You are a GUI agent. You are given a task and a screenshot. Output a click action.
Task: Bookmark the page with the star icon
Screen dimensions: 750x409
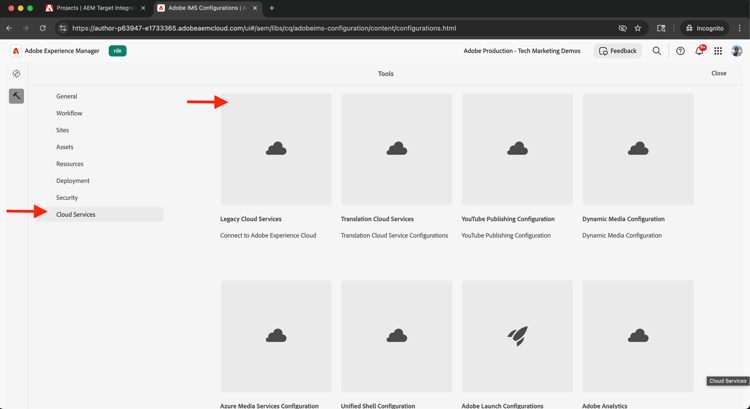click(x=638, y=28)
